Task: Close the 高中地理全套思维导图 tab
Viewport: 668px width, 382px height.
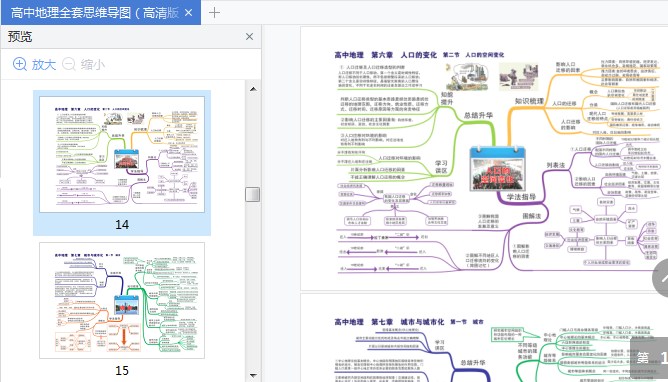Action: 188,13
